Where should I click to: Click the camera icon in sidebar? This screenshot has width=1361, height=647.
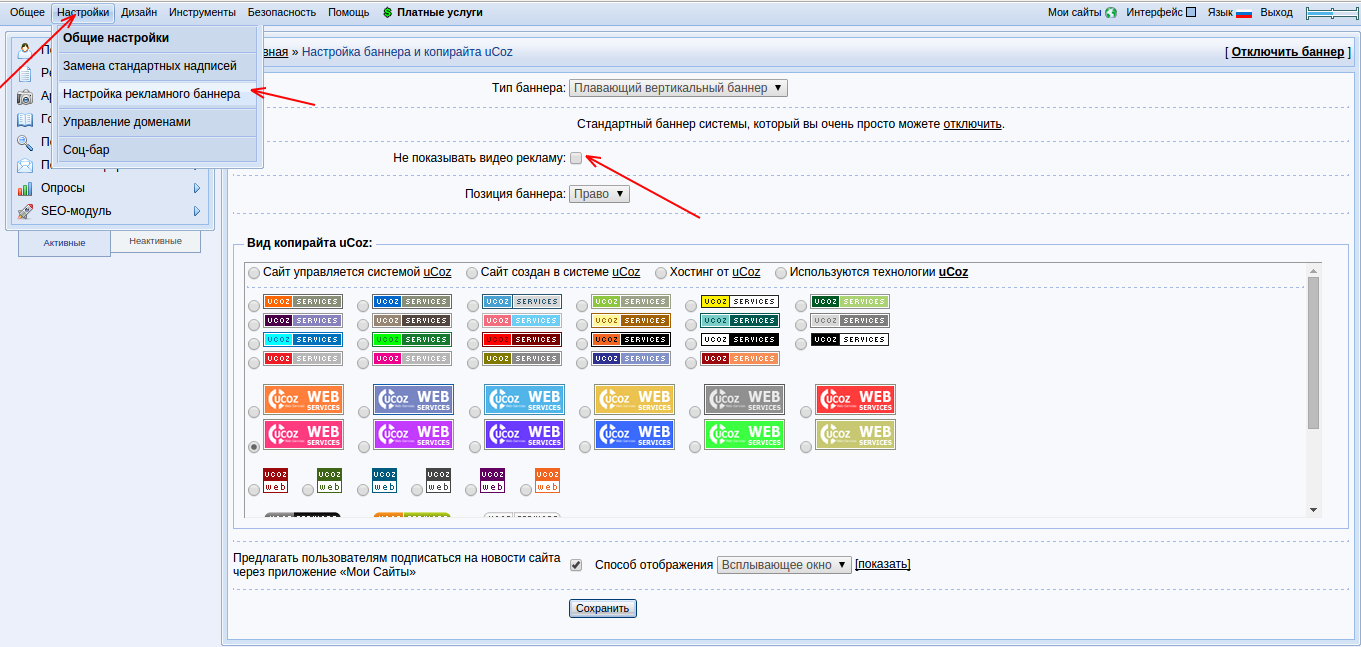pos(25,97)
